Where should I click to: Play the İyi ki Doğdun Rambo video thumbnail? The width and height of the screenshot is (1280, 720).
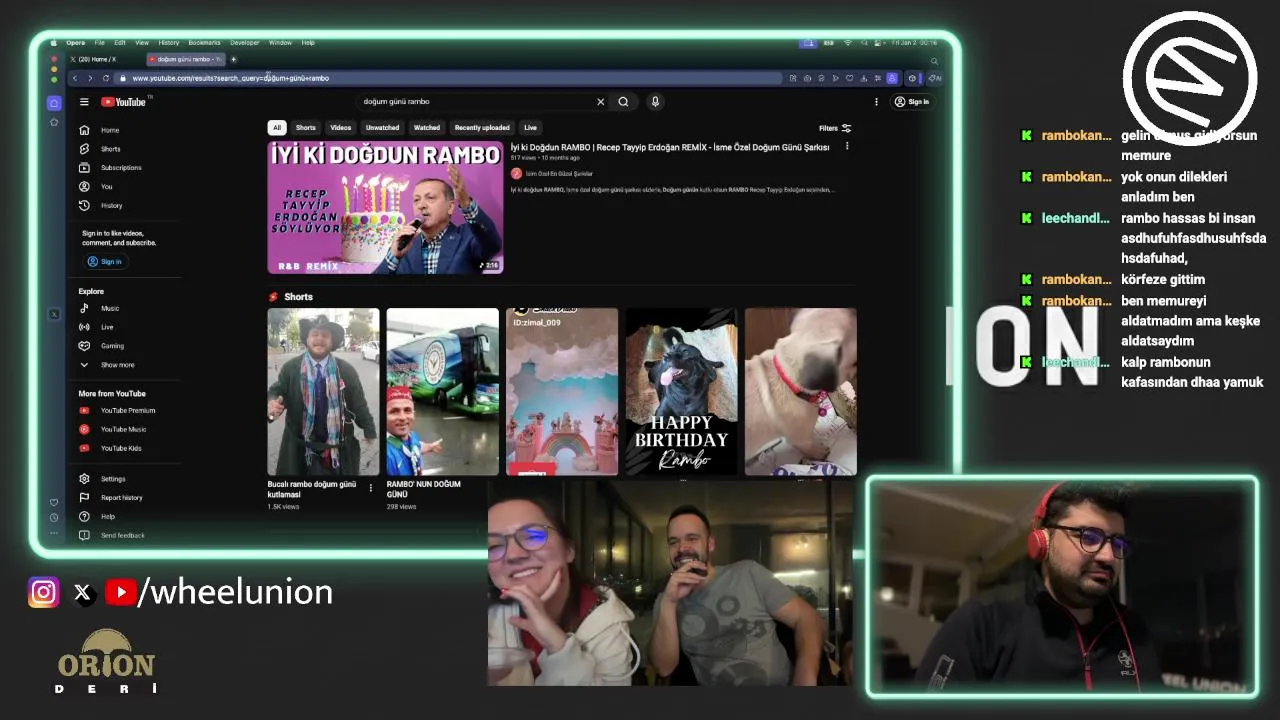point(385,207)
